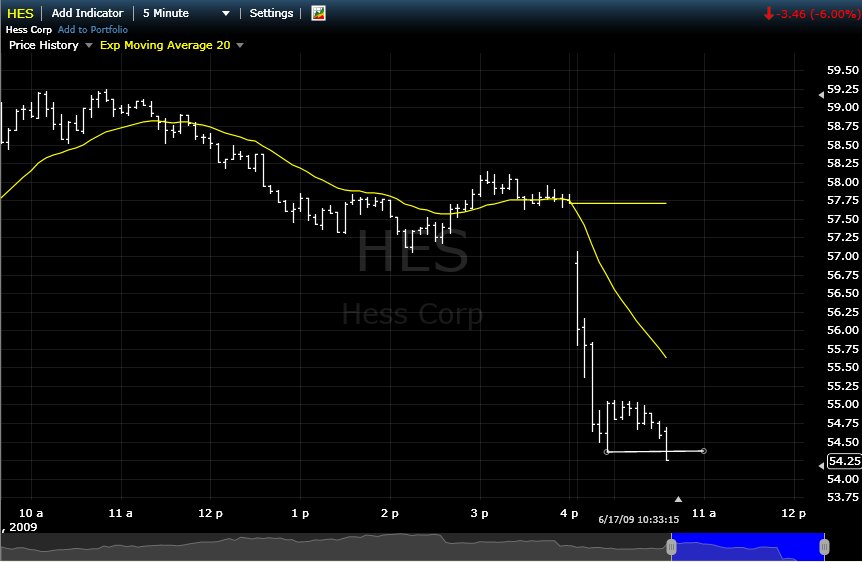The image size is (862, 562).
Task: Click the Hess Corp company name
Action: 29,30
